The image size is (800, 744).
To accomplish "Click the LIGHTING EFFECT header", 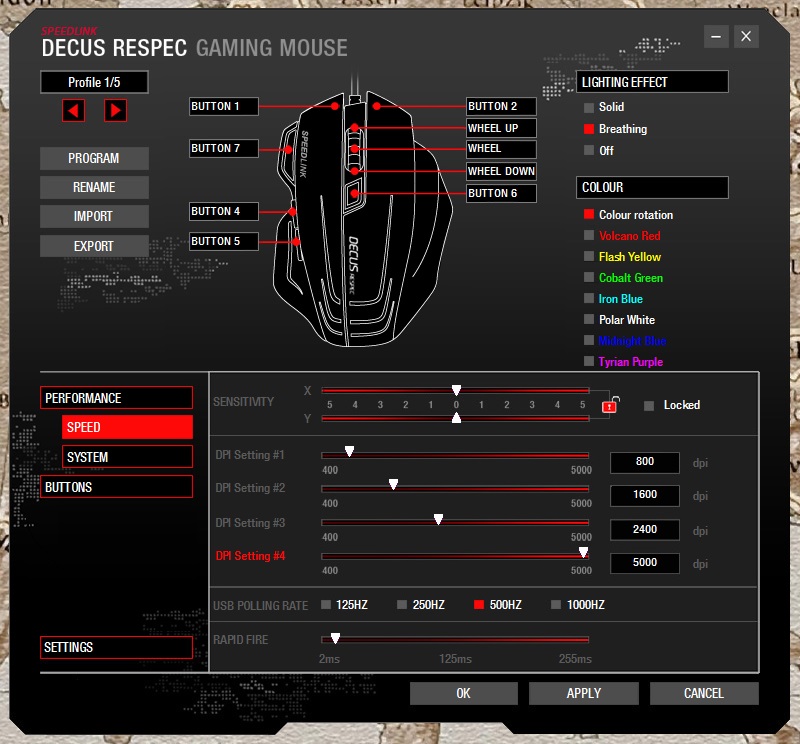I will pyautogui.click(x=652, y=82).
